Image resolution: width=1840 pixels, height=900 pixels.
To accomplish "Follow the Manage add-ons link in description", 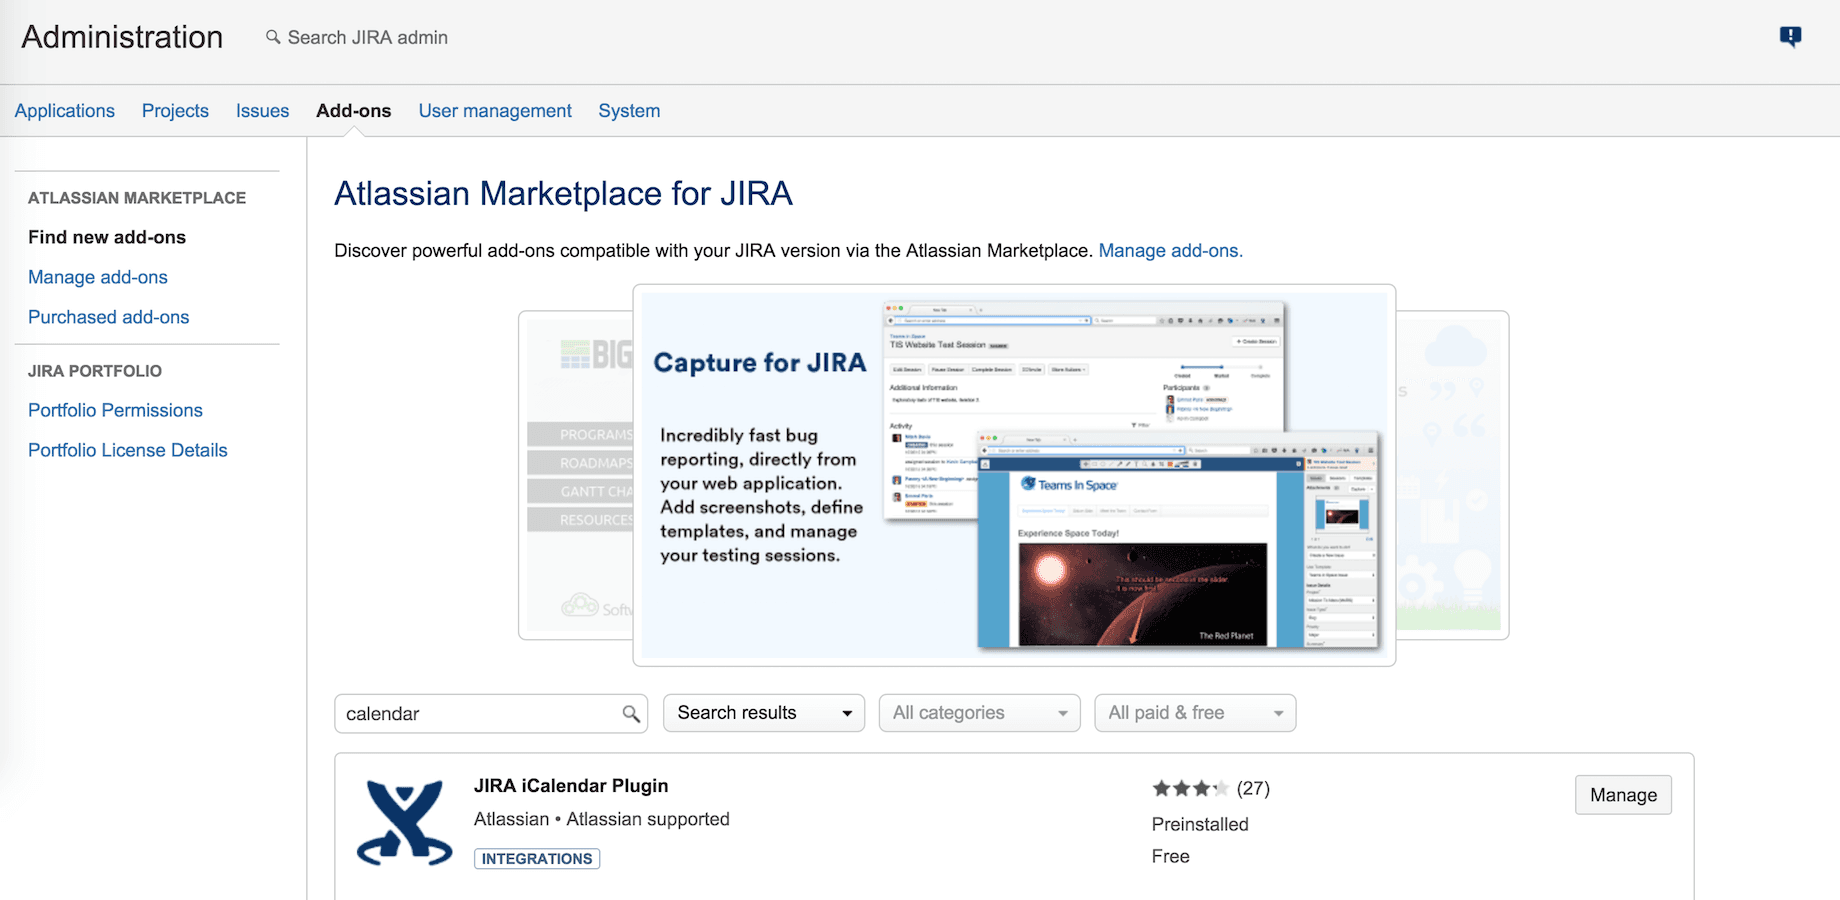I will point(1170,251).
